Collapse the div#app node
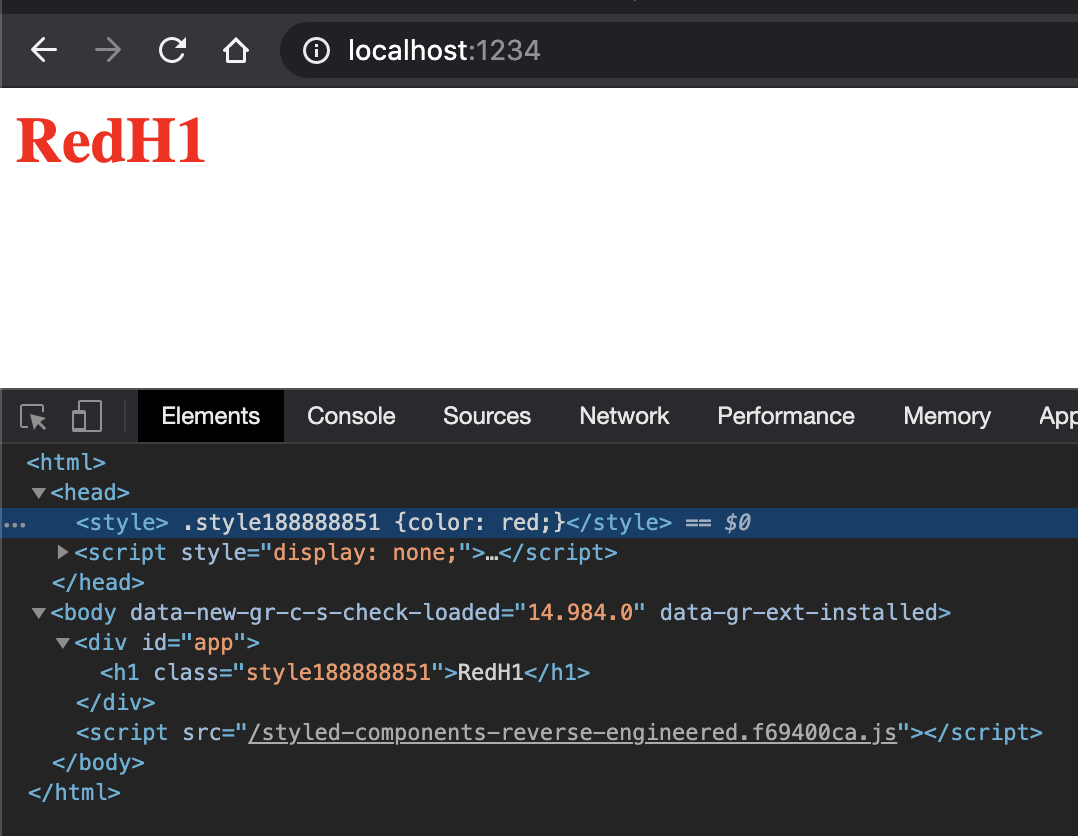Viewport: 1078px width, 836px height. (x=63, y=643)
